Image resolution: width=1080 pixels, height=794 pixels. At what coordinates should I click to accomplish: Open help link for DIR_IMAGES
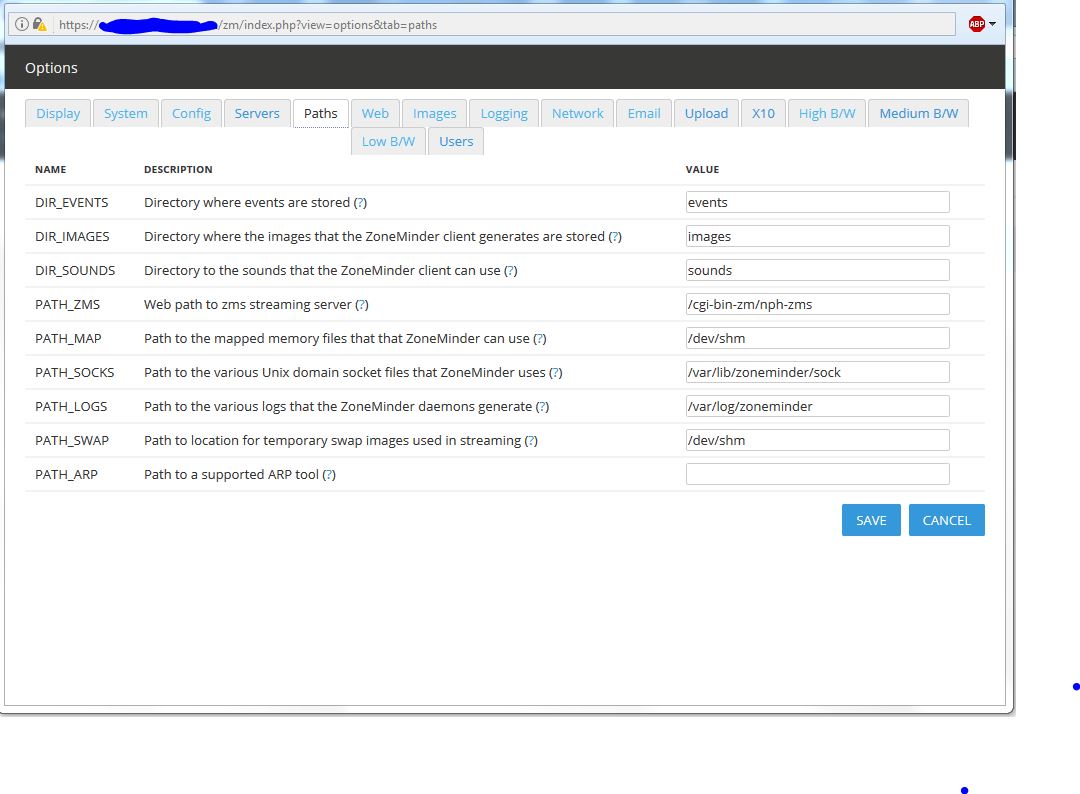(x=615, y=237)
